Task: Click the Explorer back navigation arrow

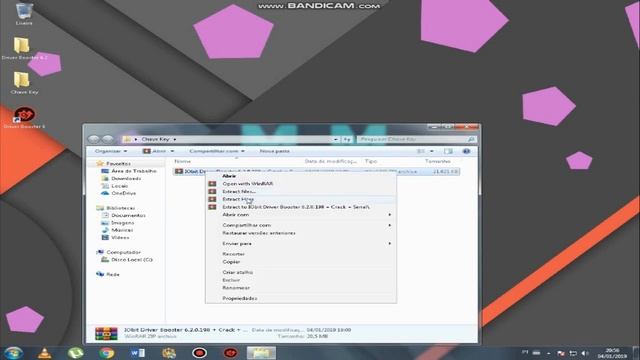Action: coord(94,139)
